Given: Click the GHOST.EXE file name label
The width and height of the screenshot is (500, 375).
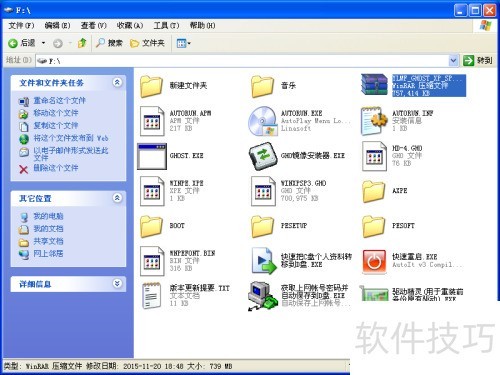Looking at the screenshot, I should (x=186, y=156).
